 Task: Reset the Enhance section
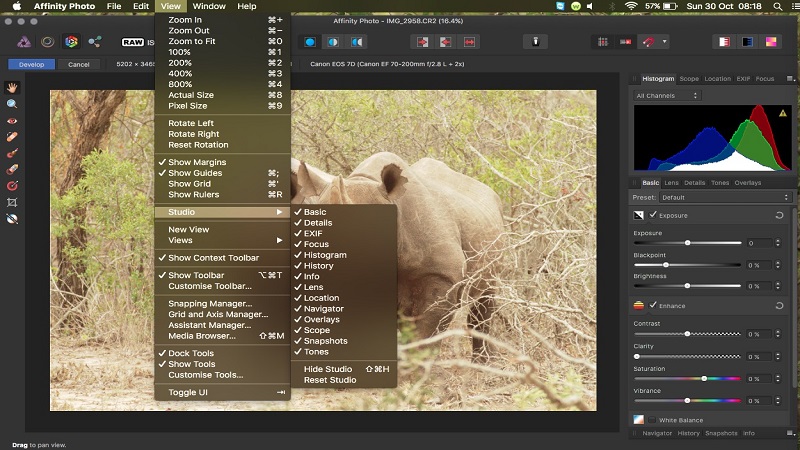click(x=779, y=306)
